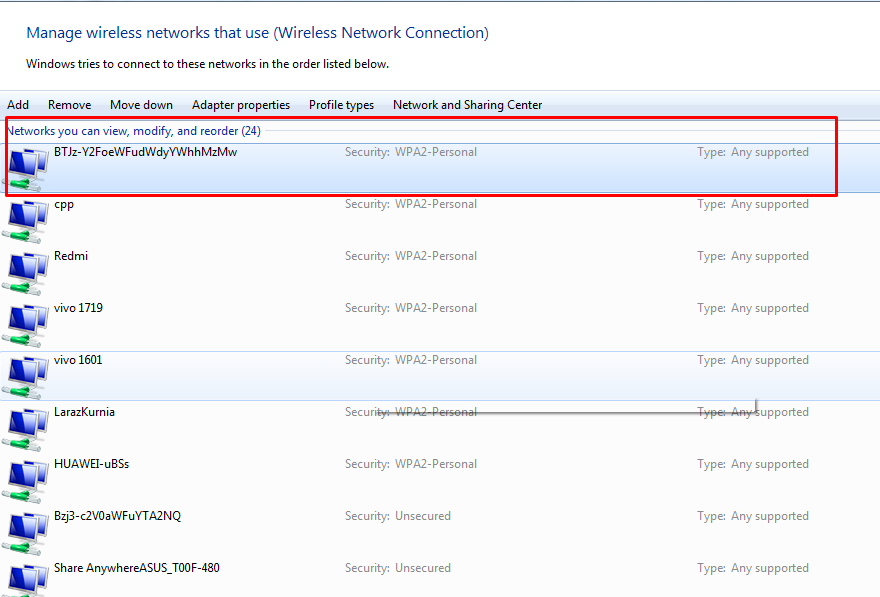Open Network and Sharing Center
The image size is (880, 597).
point(467,105)
